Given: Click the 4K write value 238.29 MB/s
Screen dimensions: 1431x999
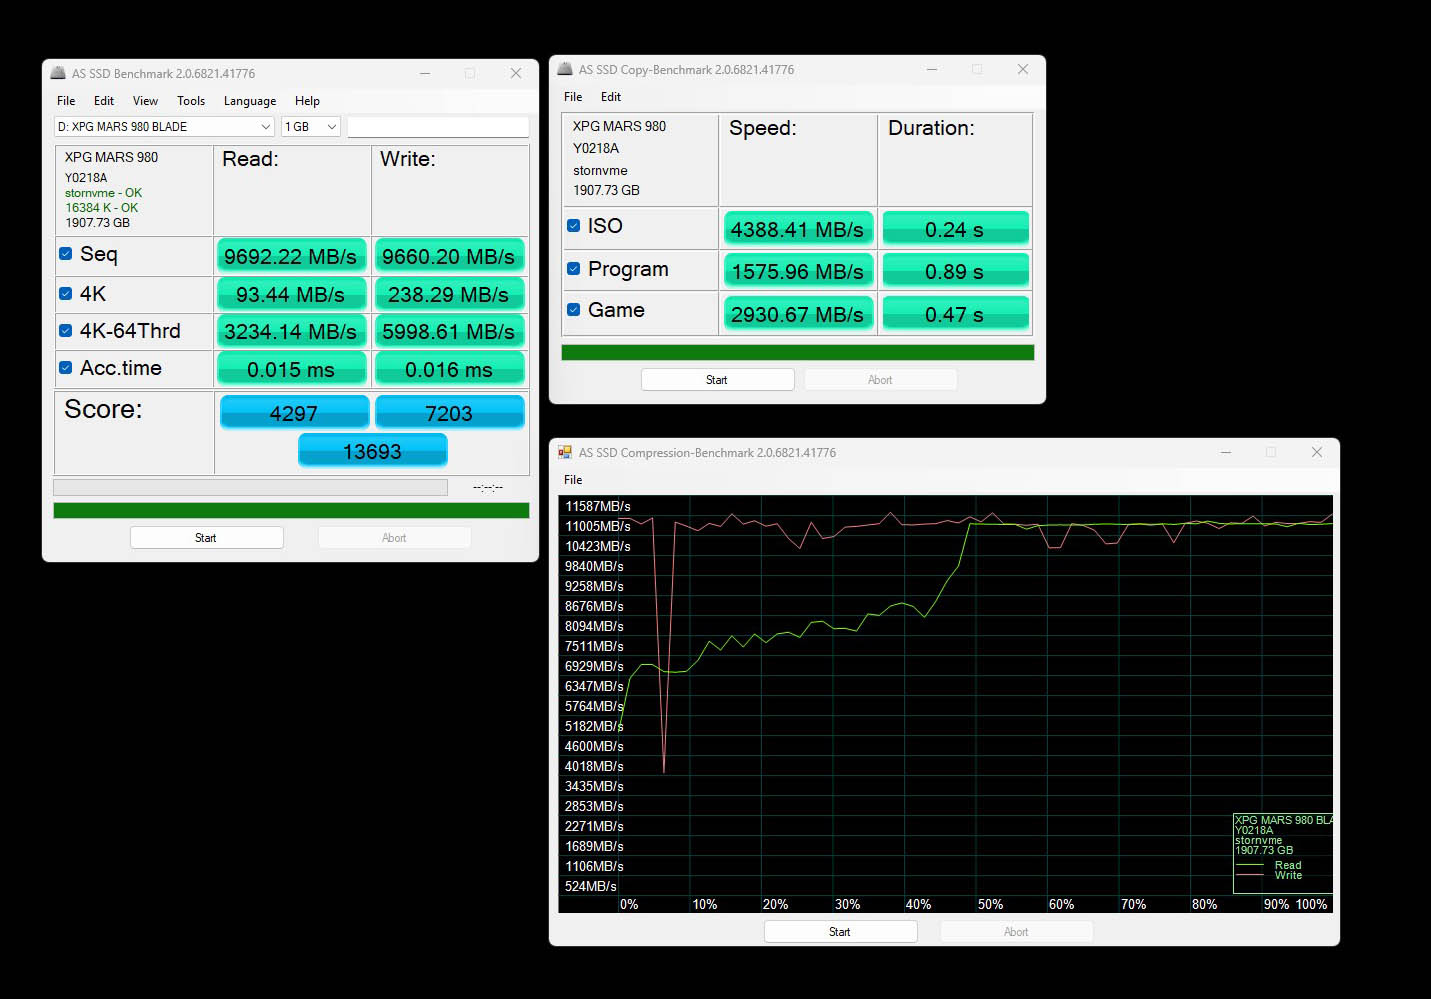Looking at the screenshot, I should (x=449, y=294).
